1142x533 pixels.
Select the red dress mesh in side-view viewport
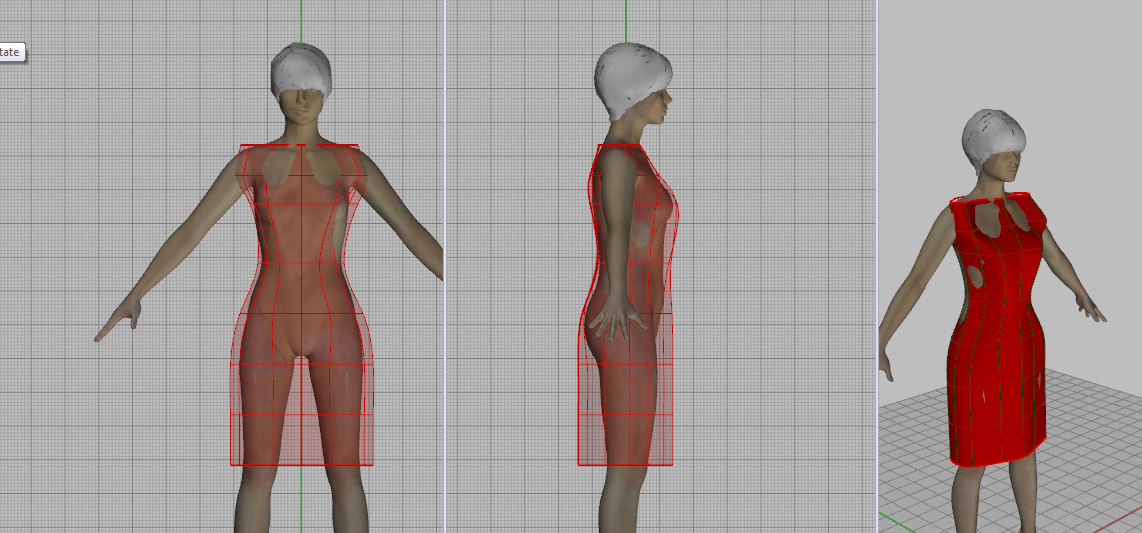pos(629,304)
